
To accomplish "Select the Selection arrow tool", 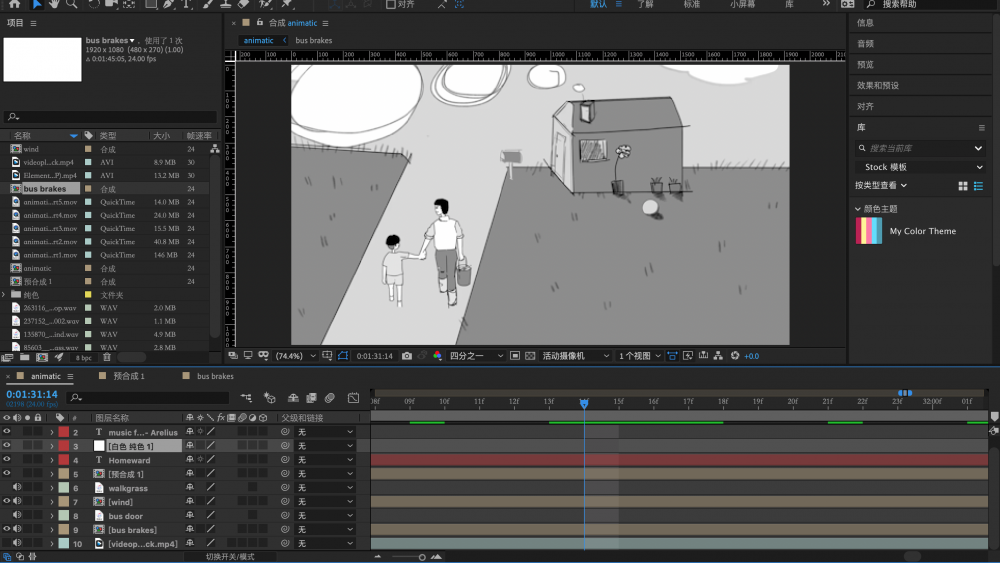I will click(x=36, y=3).
